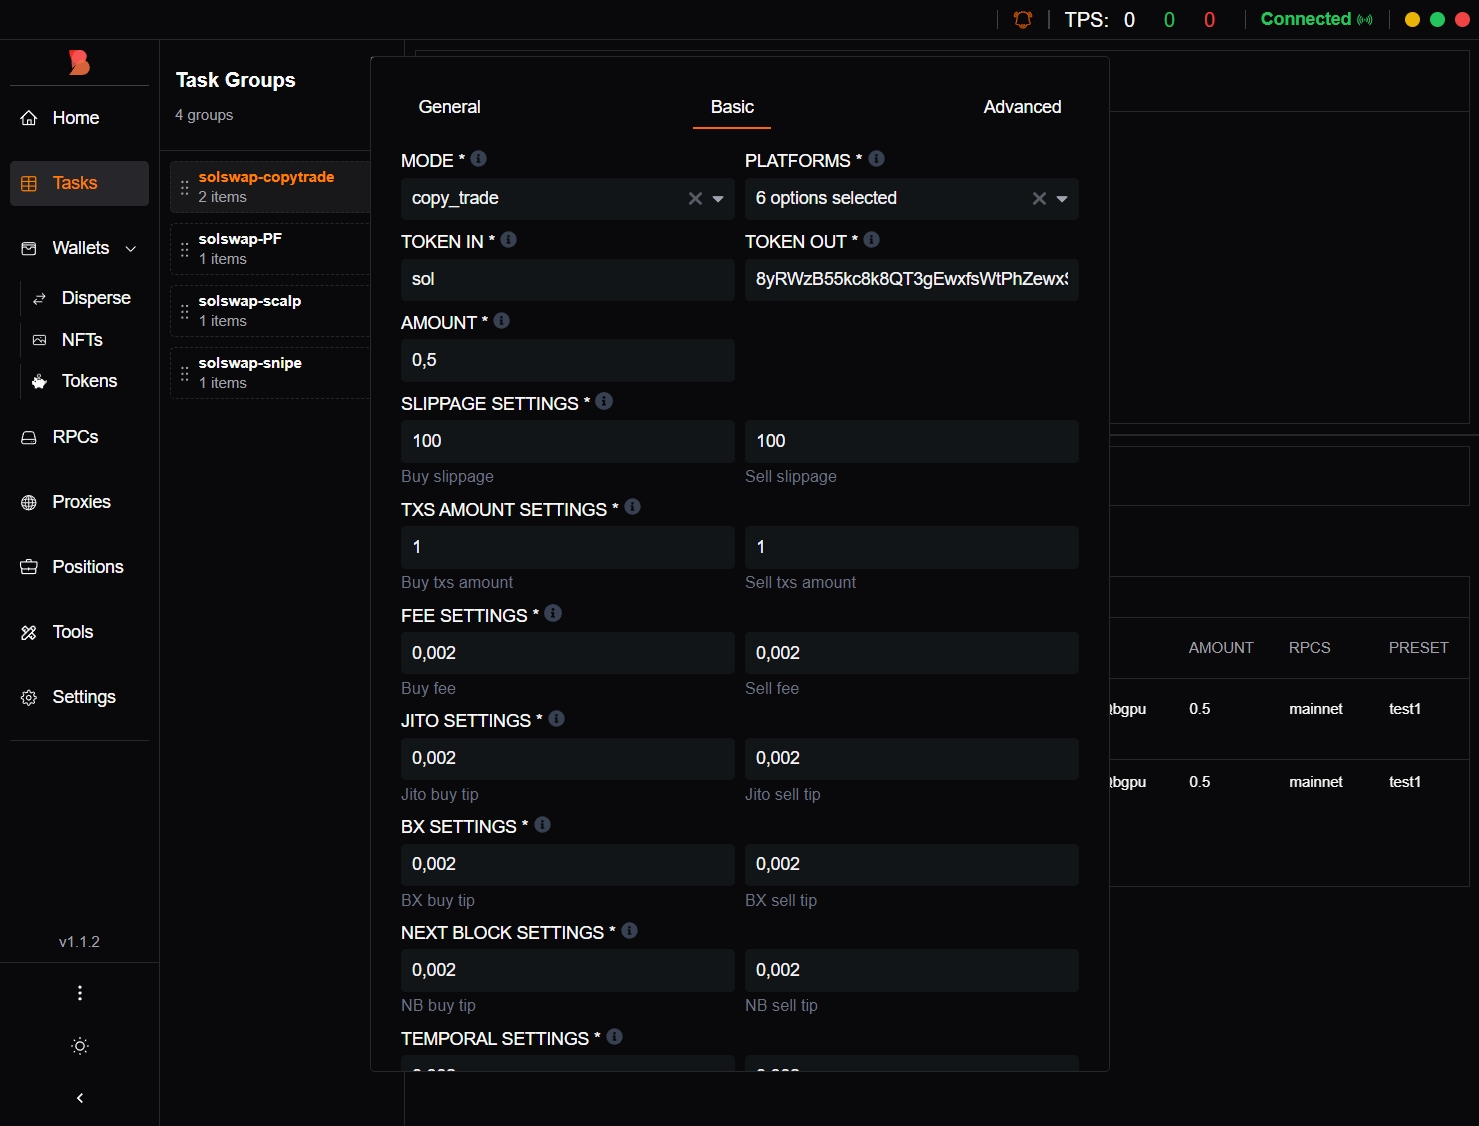Screen dimensions: 1479x1126
Task: Switch to the General tab
Action: (449, 107)
